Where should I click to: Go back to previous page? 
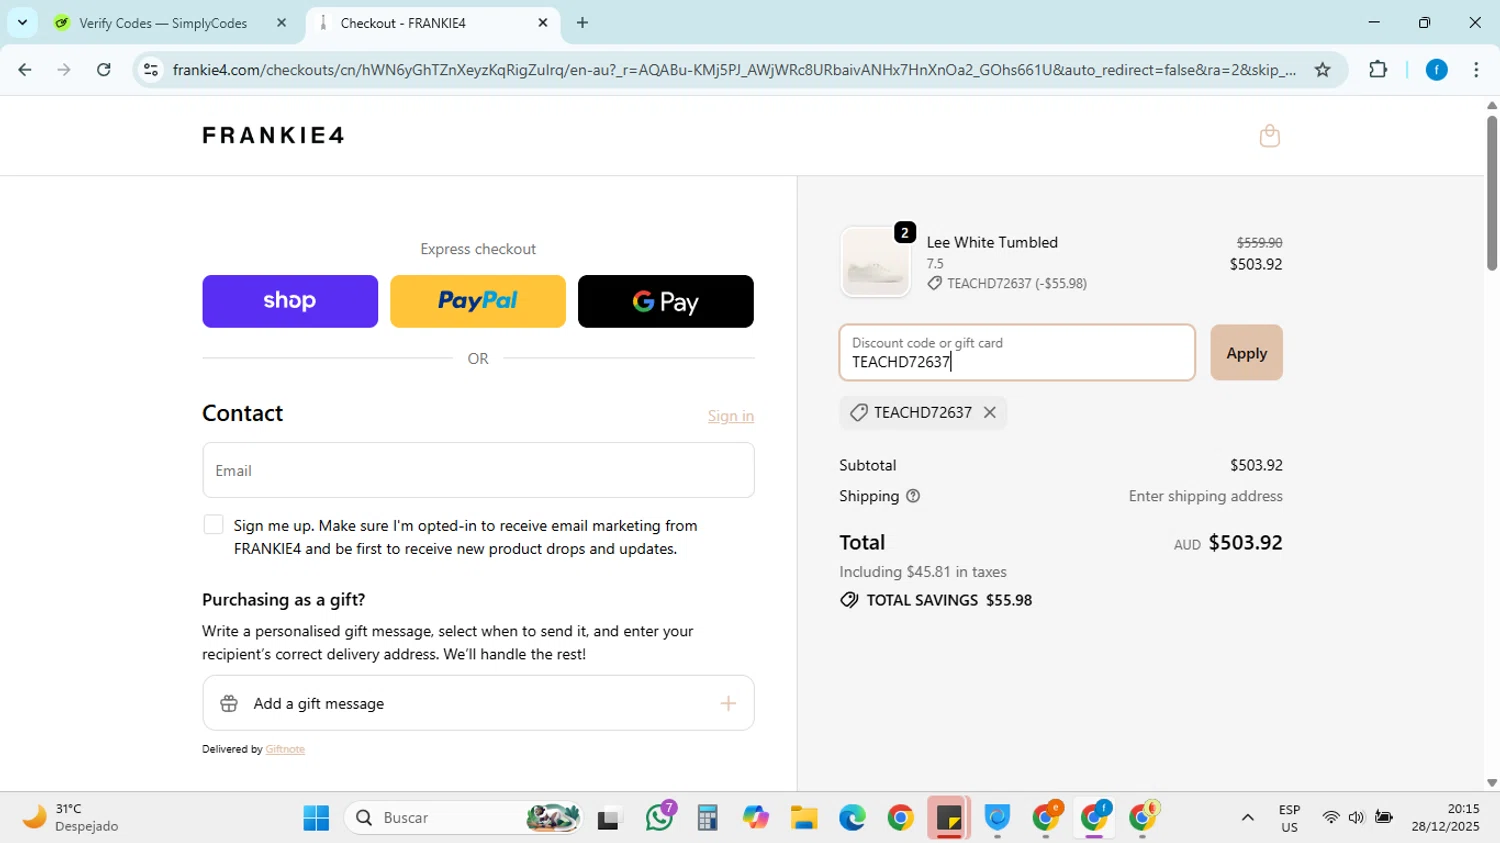(25, 70)
